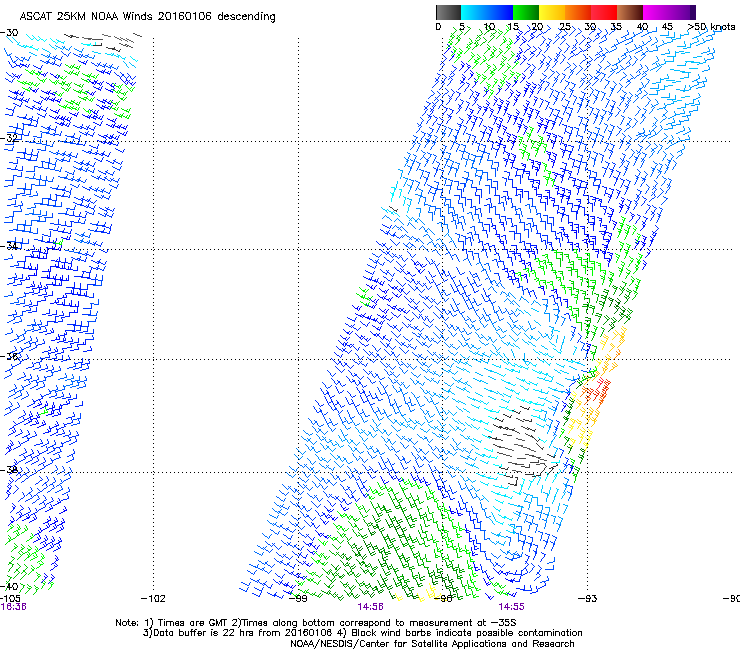Click the brown 35-40 knots legend segment
Screen dimensions: 740x650
[x=630, y=12]
